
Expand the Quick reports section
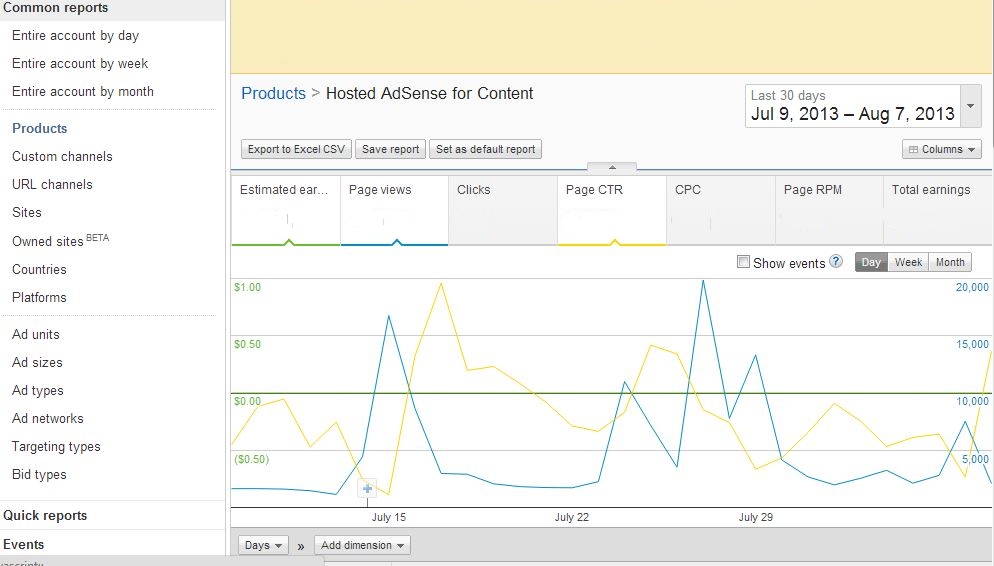[x=45, y=515]
